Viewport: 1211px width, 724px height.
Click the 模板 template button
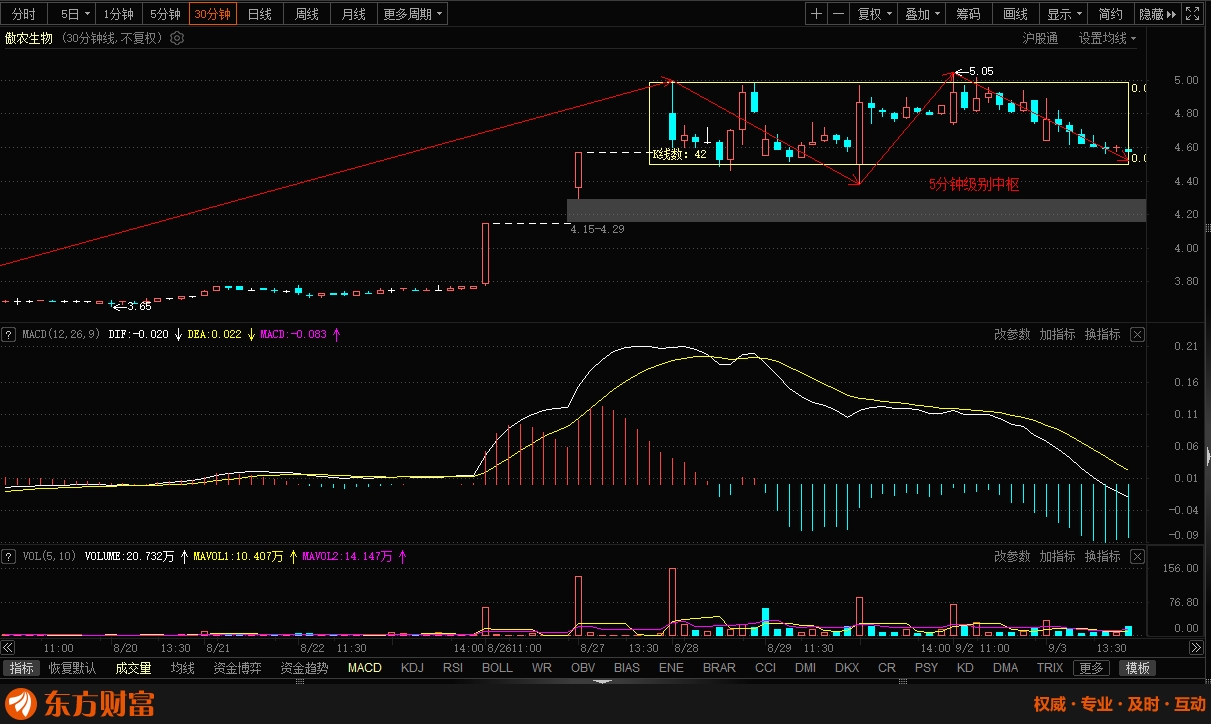[1136, 668]
